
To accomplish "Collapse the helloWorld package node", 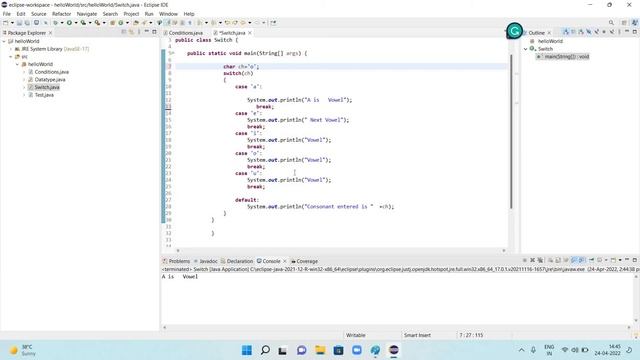I will coord(18,64).
